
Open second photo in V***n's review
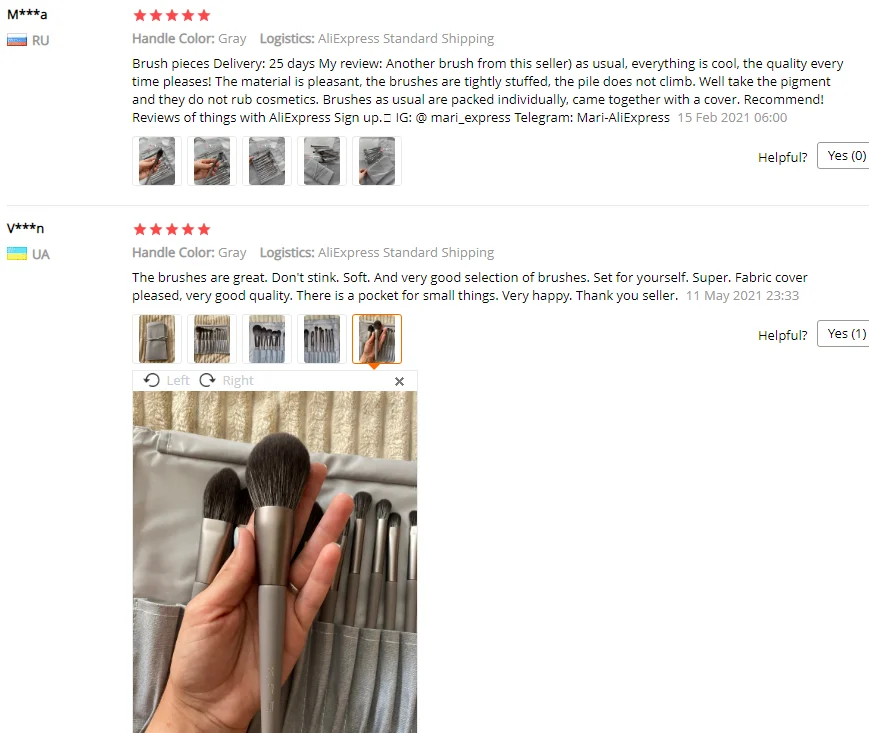click(x=212, y=339)
